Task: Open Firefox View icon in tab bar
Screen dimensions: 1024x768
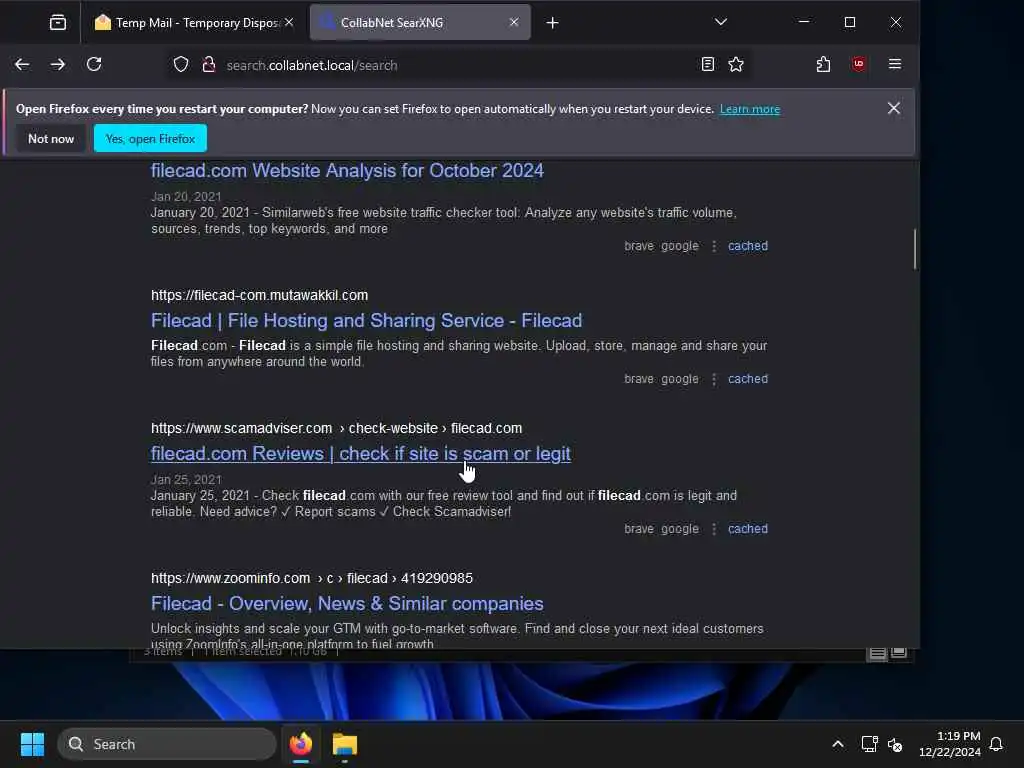Action: (x=58, y=23)
